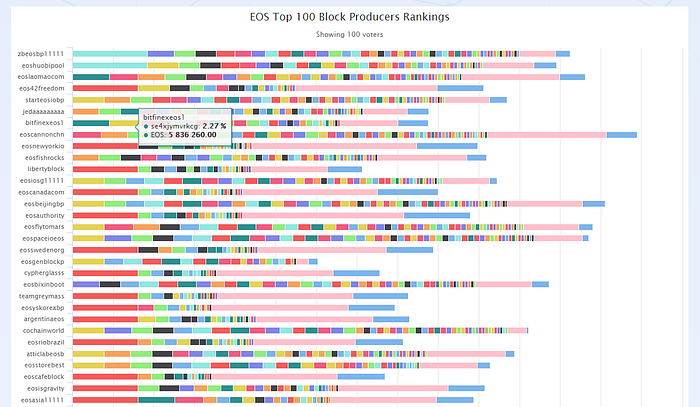Click the eosauthority row label
Viewport: 700px width, 407px height.
(x=45, y=216)
